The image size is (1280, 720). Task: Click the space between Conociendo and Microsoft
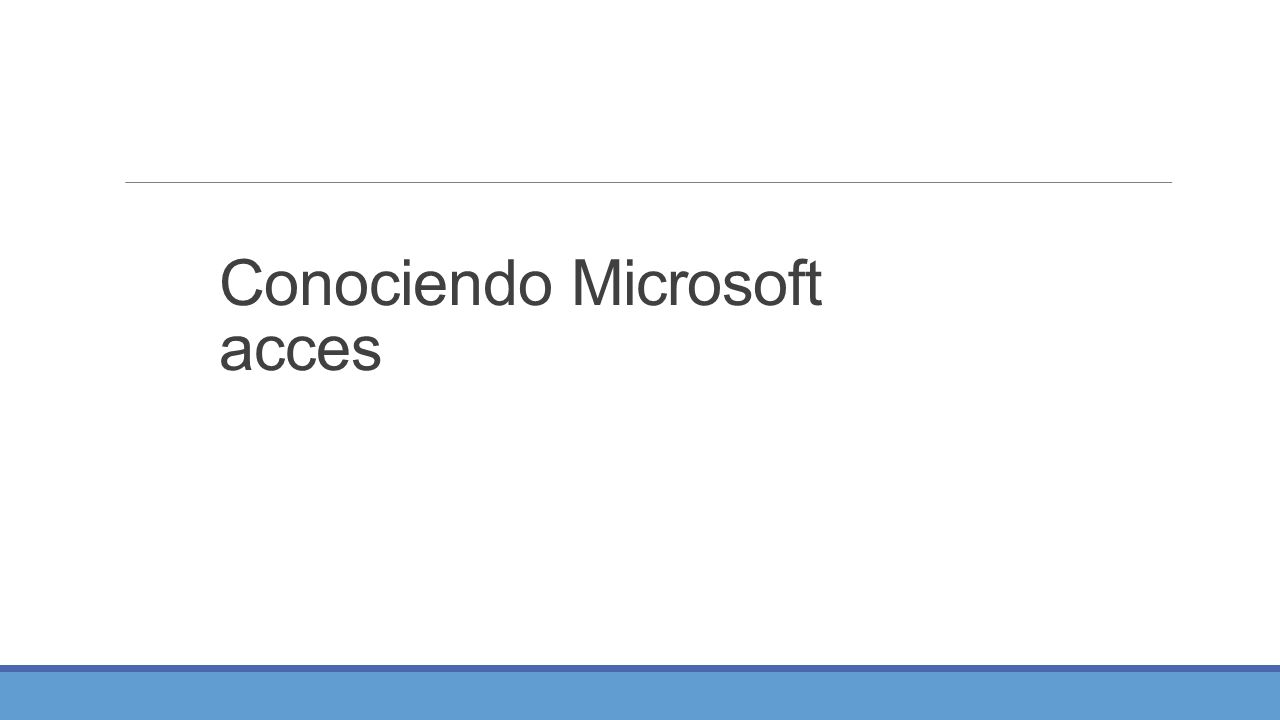point(561,284)
